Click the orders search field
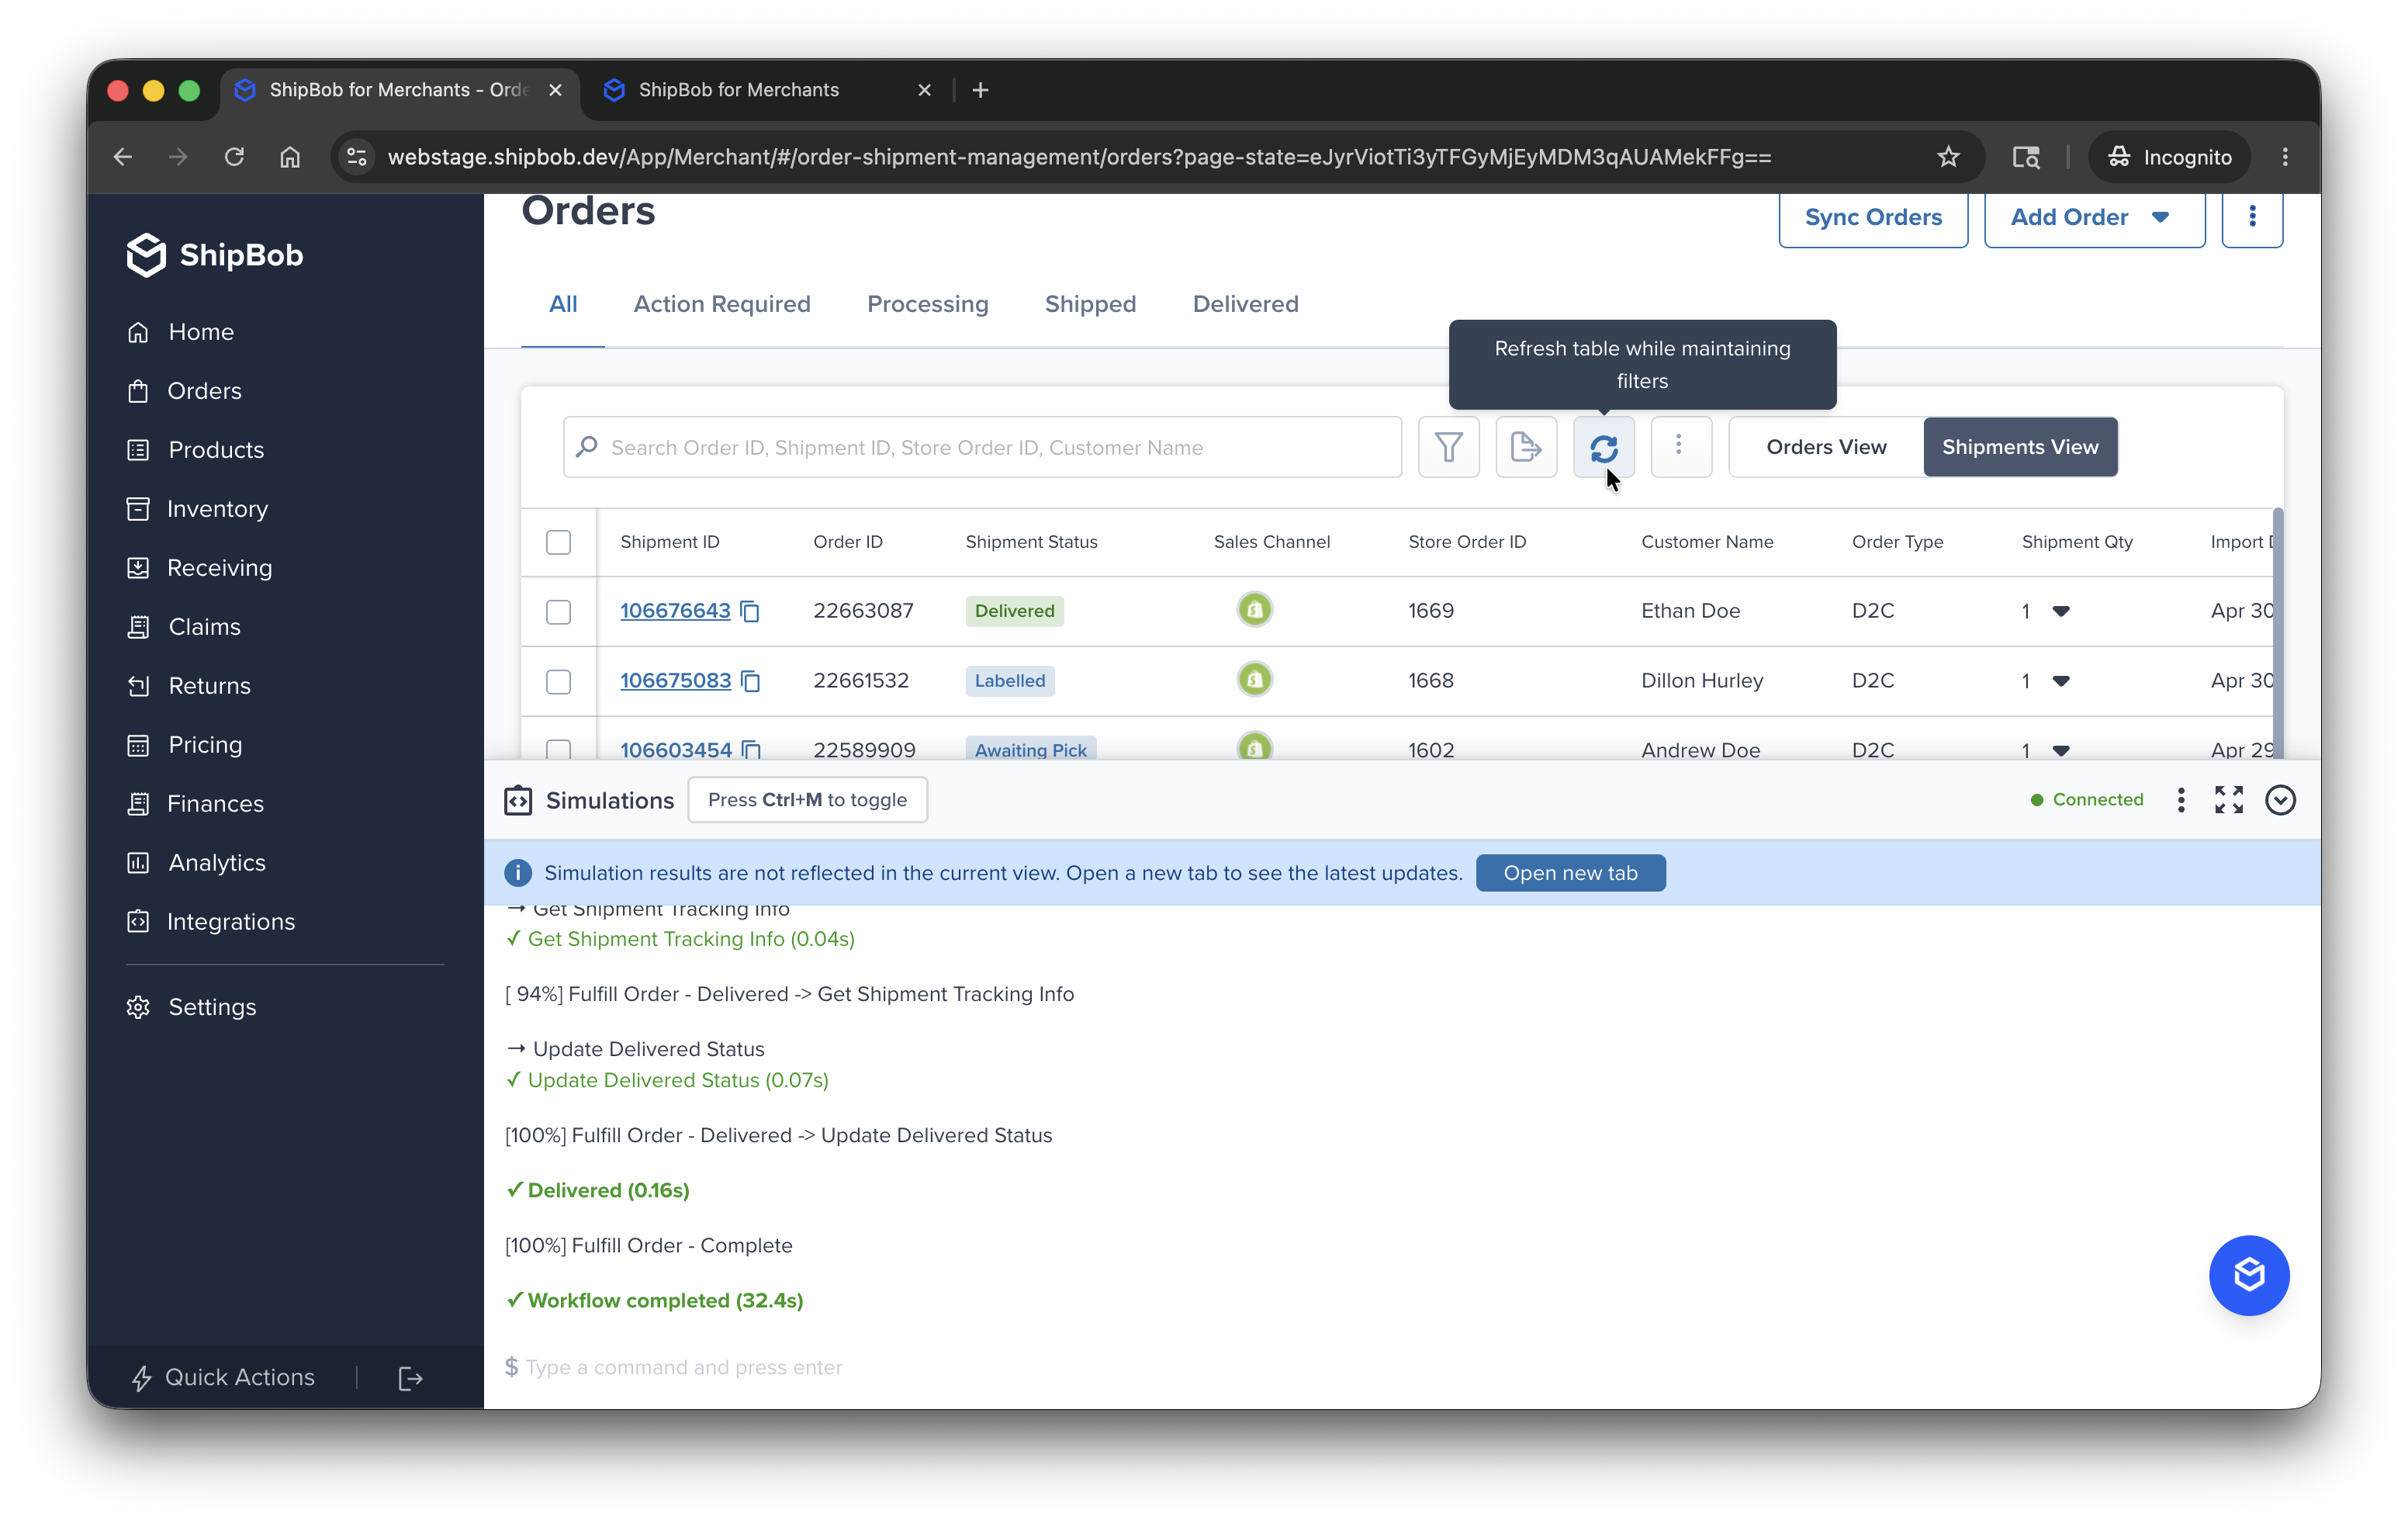 point(982,447)
